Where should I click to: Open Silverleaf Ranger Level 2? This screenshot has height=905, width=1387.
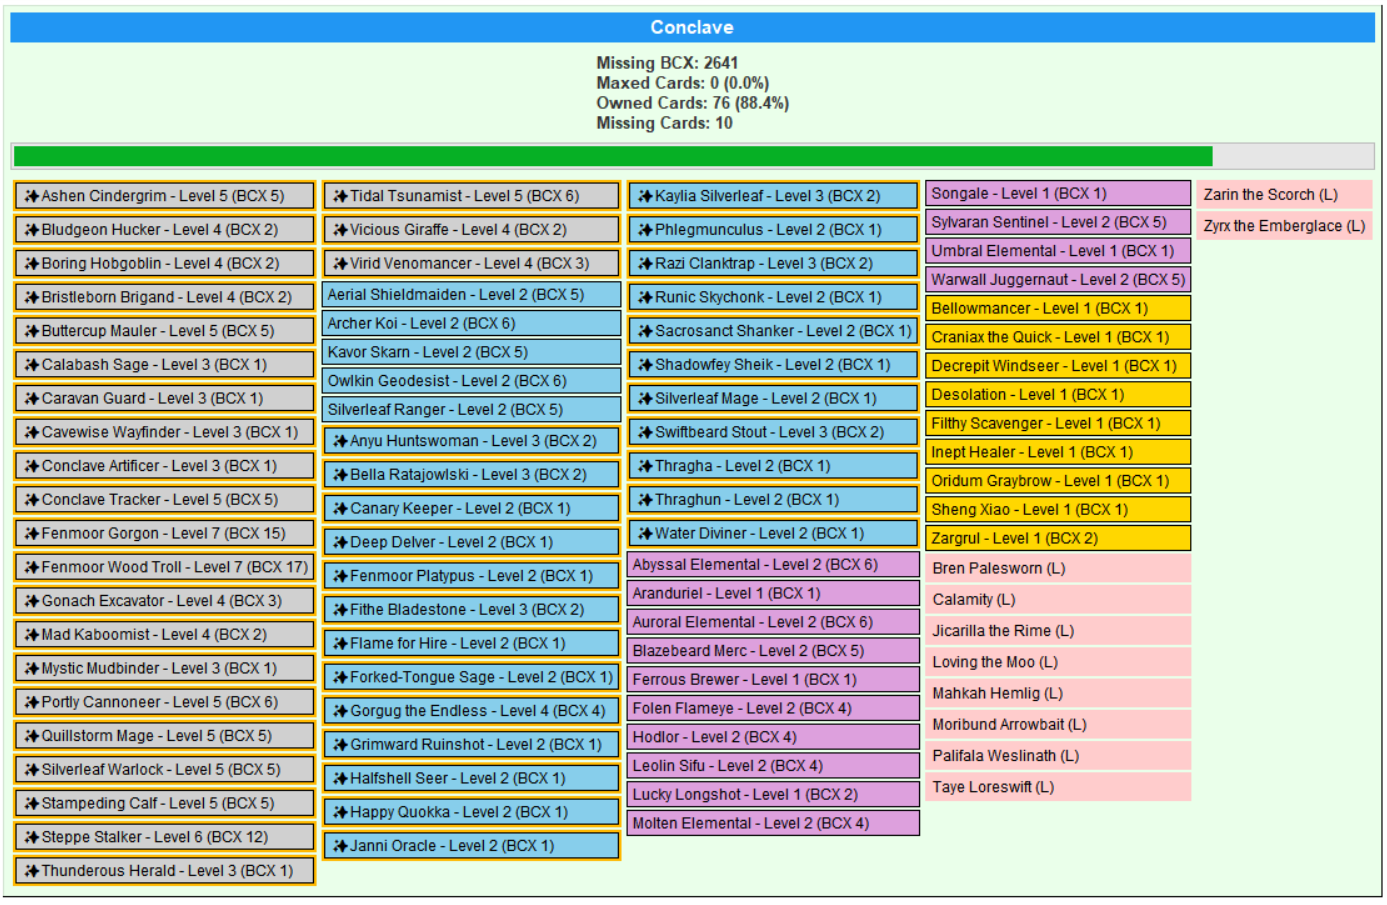click(471, 410)
